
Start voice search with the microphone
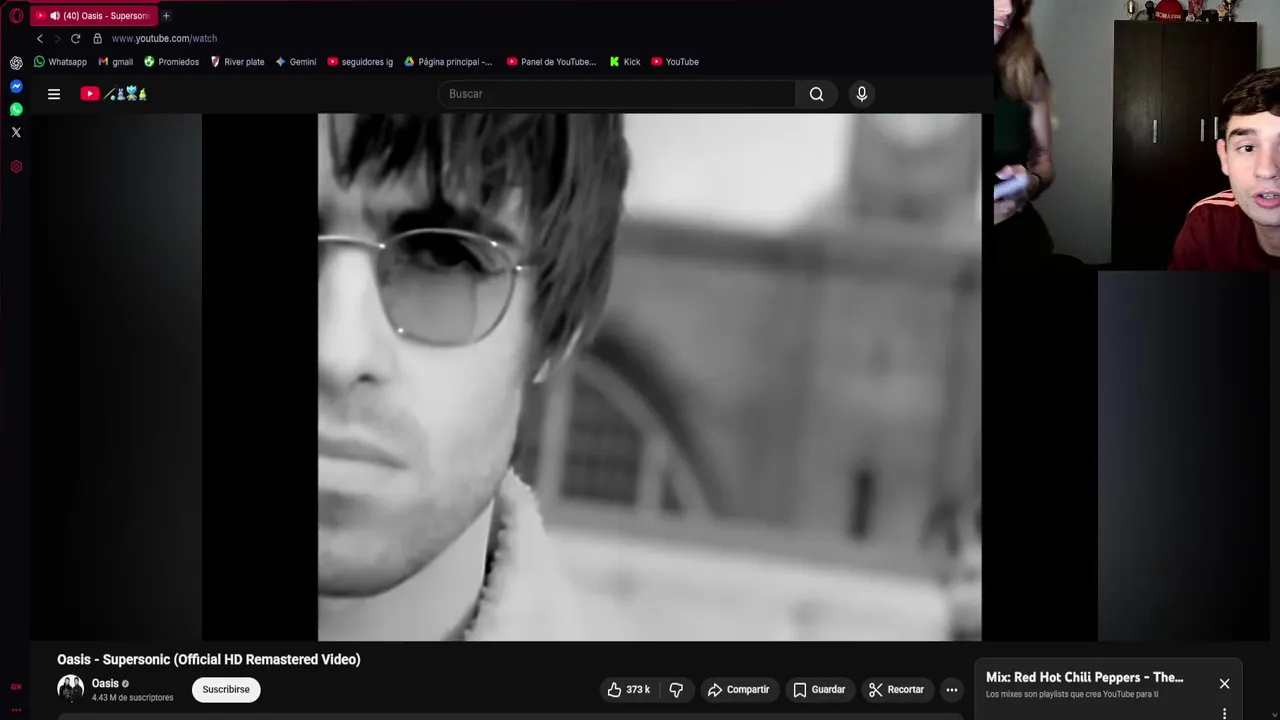[x=862, y=94]
